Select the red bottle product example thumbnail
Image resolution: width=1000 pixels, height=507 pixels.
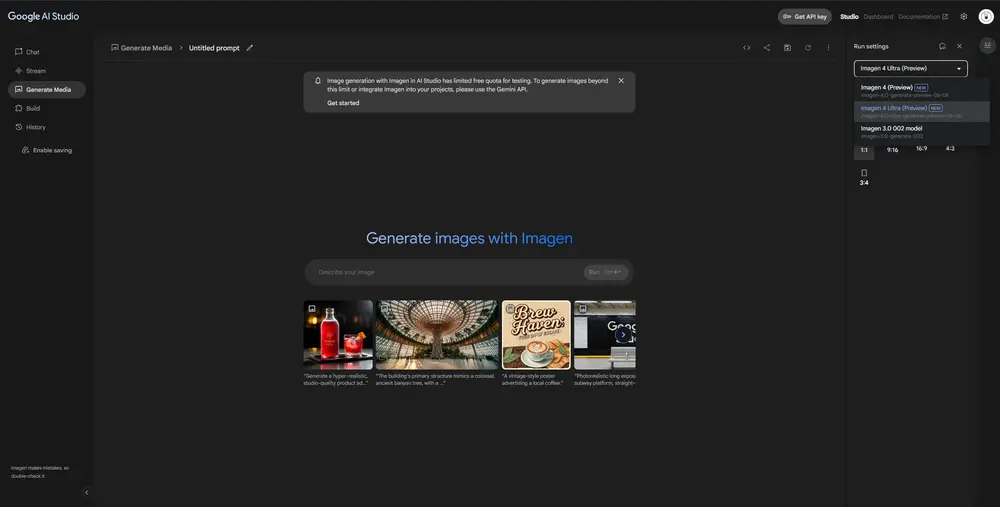338,335
